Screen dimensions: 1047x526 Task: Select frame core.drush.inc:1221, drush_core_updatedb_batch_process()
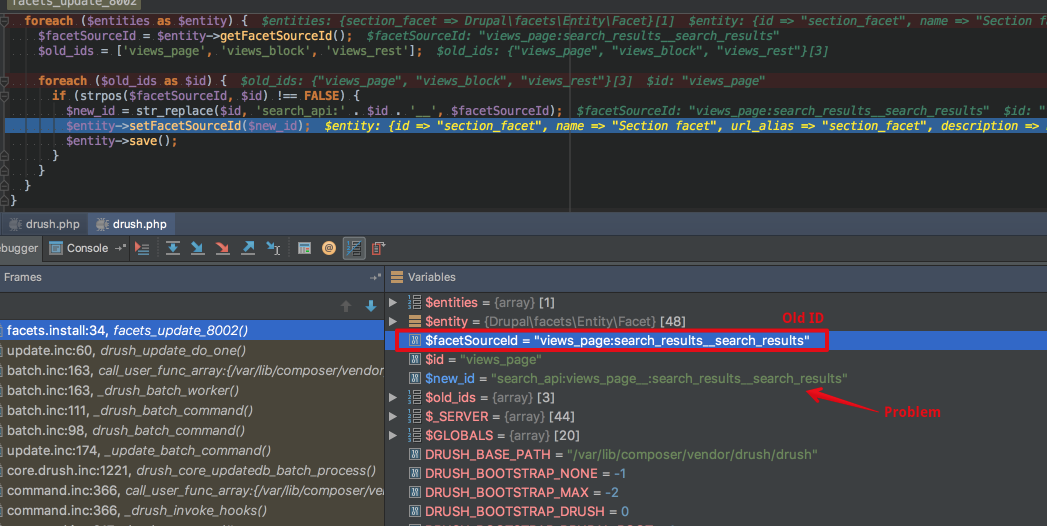click(x=192, y=471)
